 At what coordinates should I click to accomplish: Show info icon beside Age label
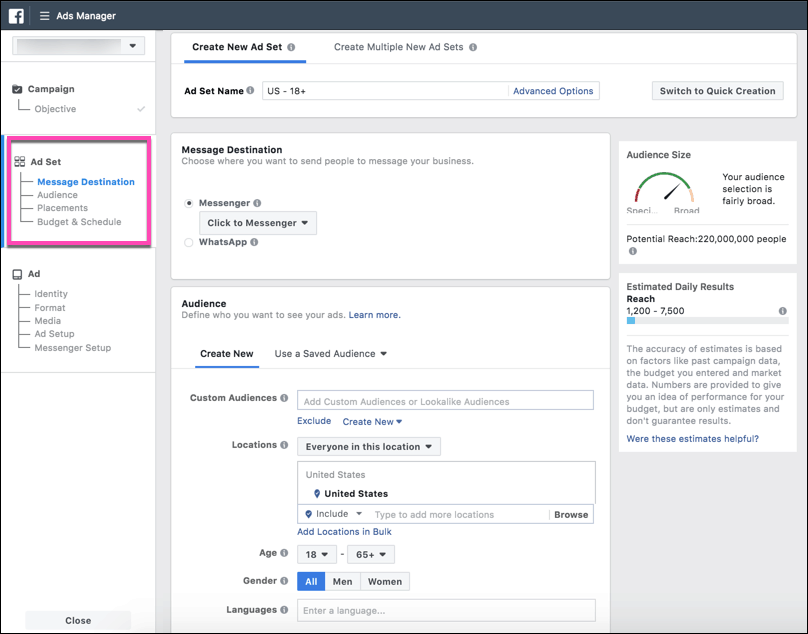[284, 553]
